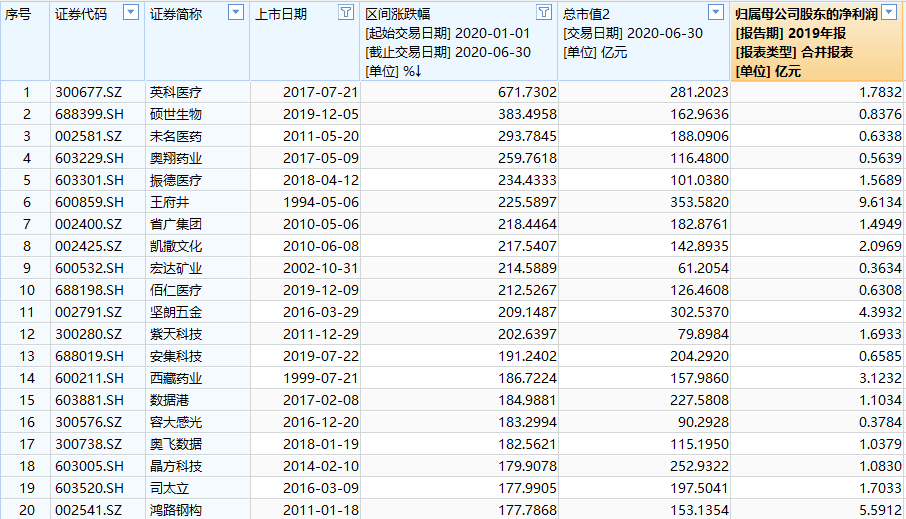906x519 pixels.
Task: Click the stock name 未名医药
Action: coord(176,136)
